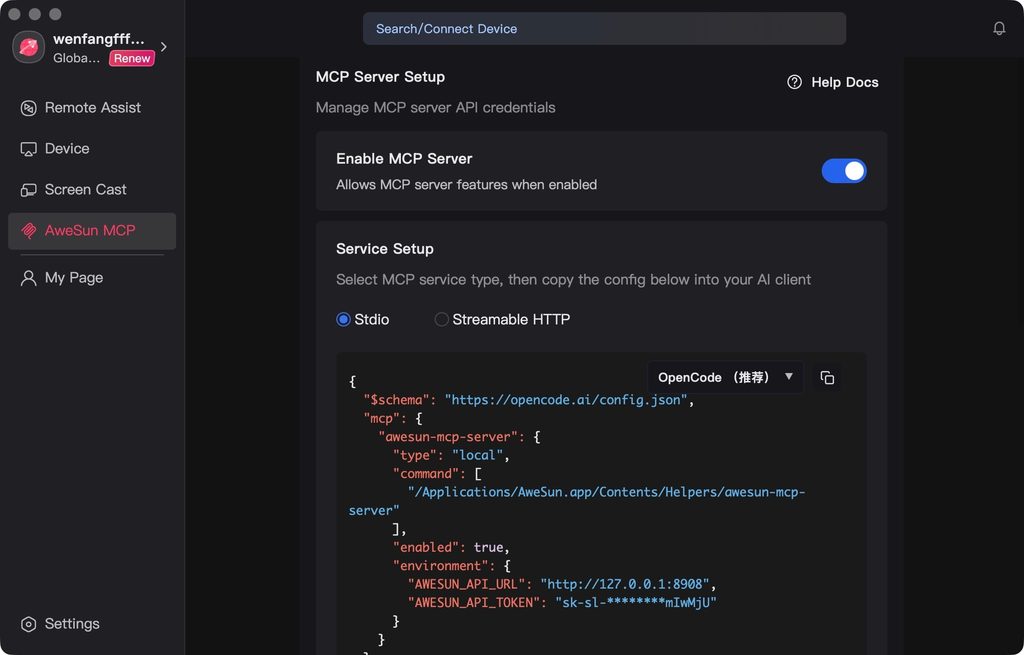The width and height of the screenshot is (1024, 655).
Task: Copy the config with the copy icon
Action: coord(827,377)
